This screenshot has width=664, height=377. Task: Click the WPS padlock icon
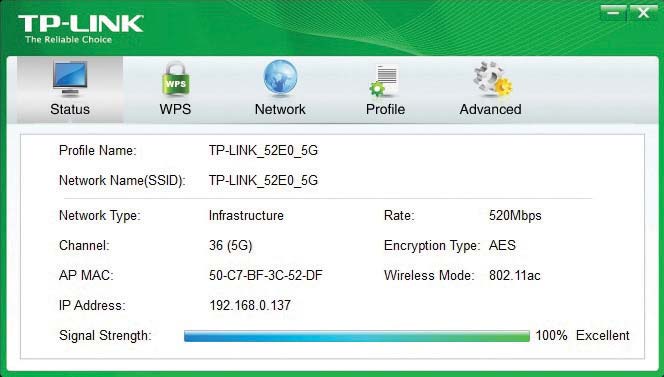[x=175, y=79]
